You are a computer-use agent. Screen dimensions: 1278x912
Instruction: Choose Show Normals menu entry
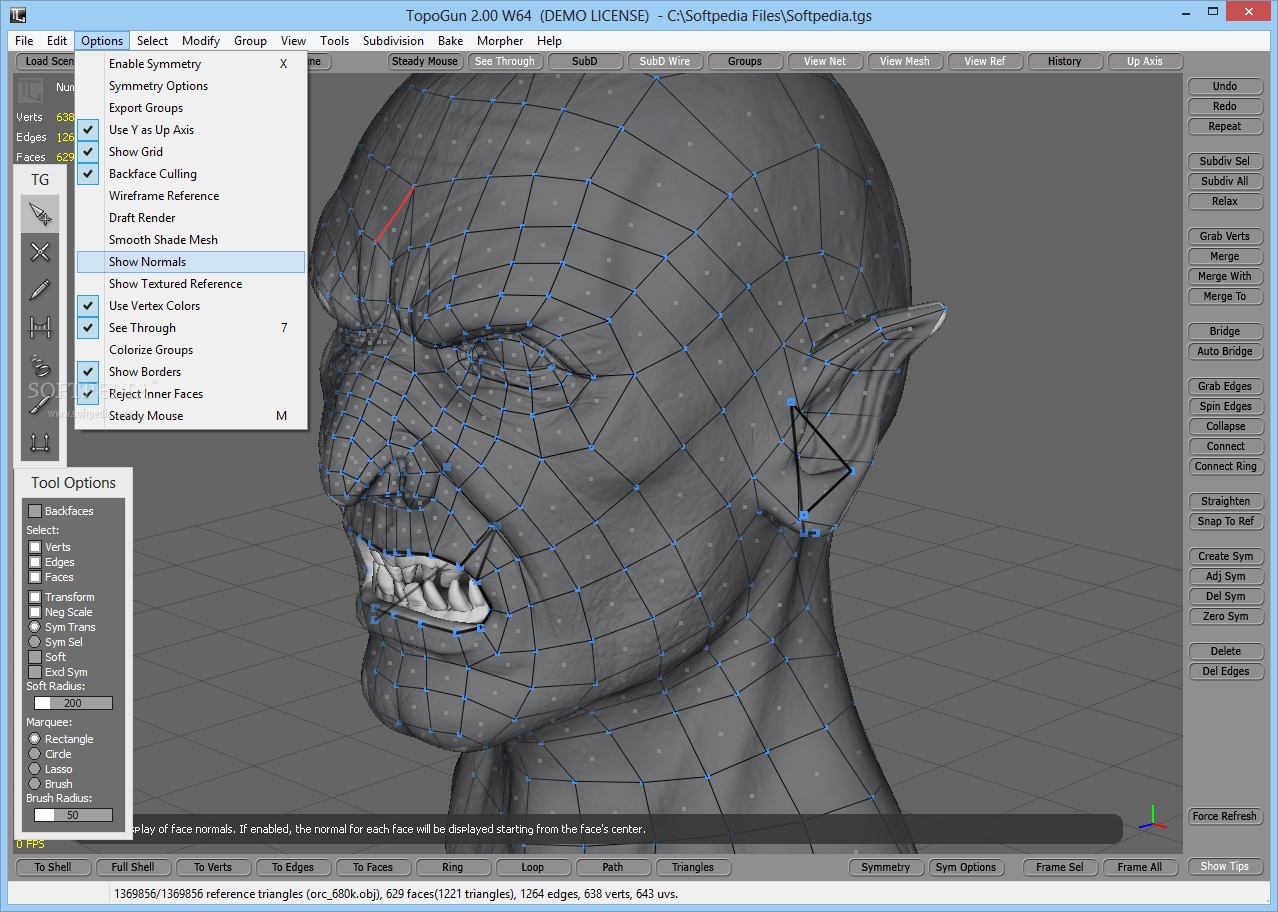click(191, 262)
